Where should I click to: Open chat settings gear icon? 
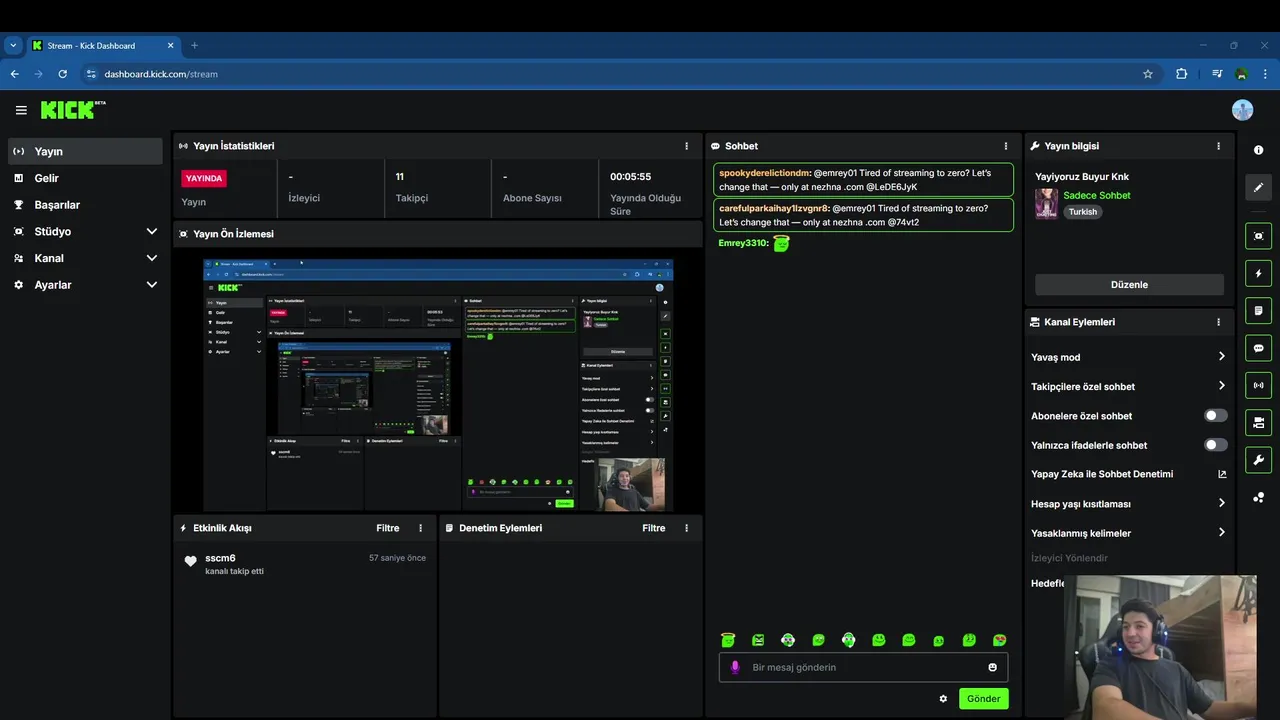pyautogui.click(x=943, y=699)
